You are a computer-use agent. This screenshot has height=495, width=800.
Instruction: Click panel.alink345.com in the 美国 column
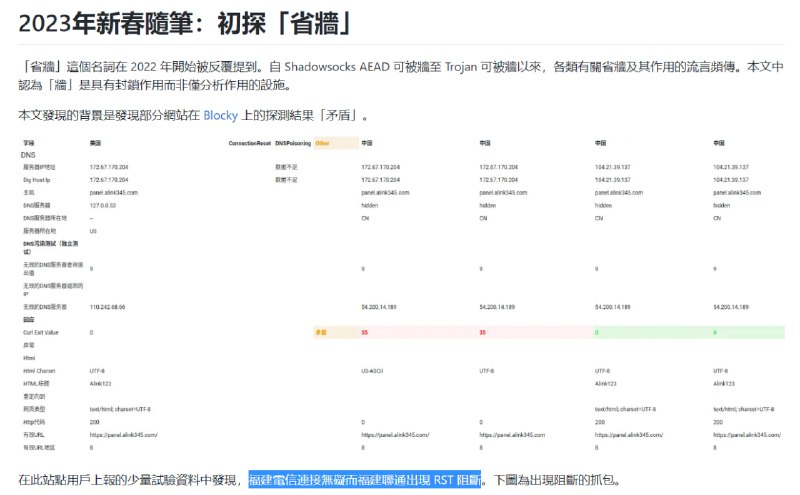tap(114, 193)
